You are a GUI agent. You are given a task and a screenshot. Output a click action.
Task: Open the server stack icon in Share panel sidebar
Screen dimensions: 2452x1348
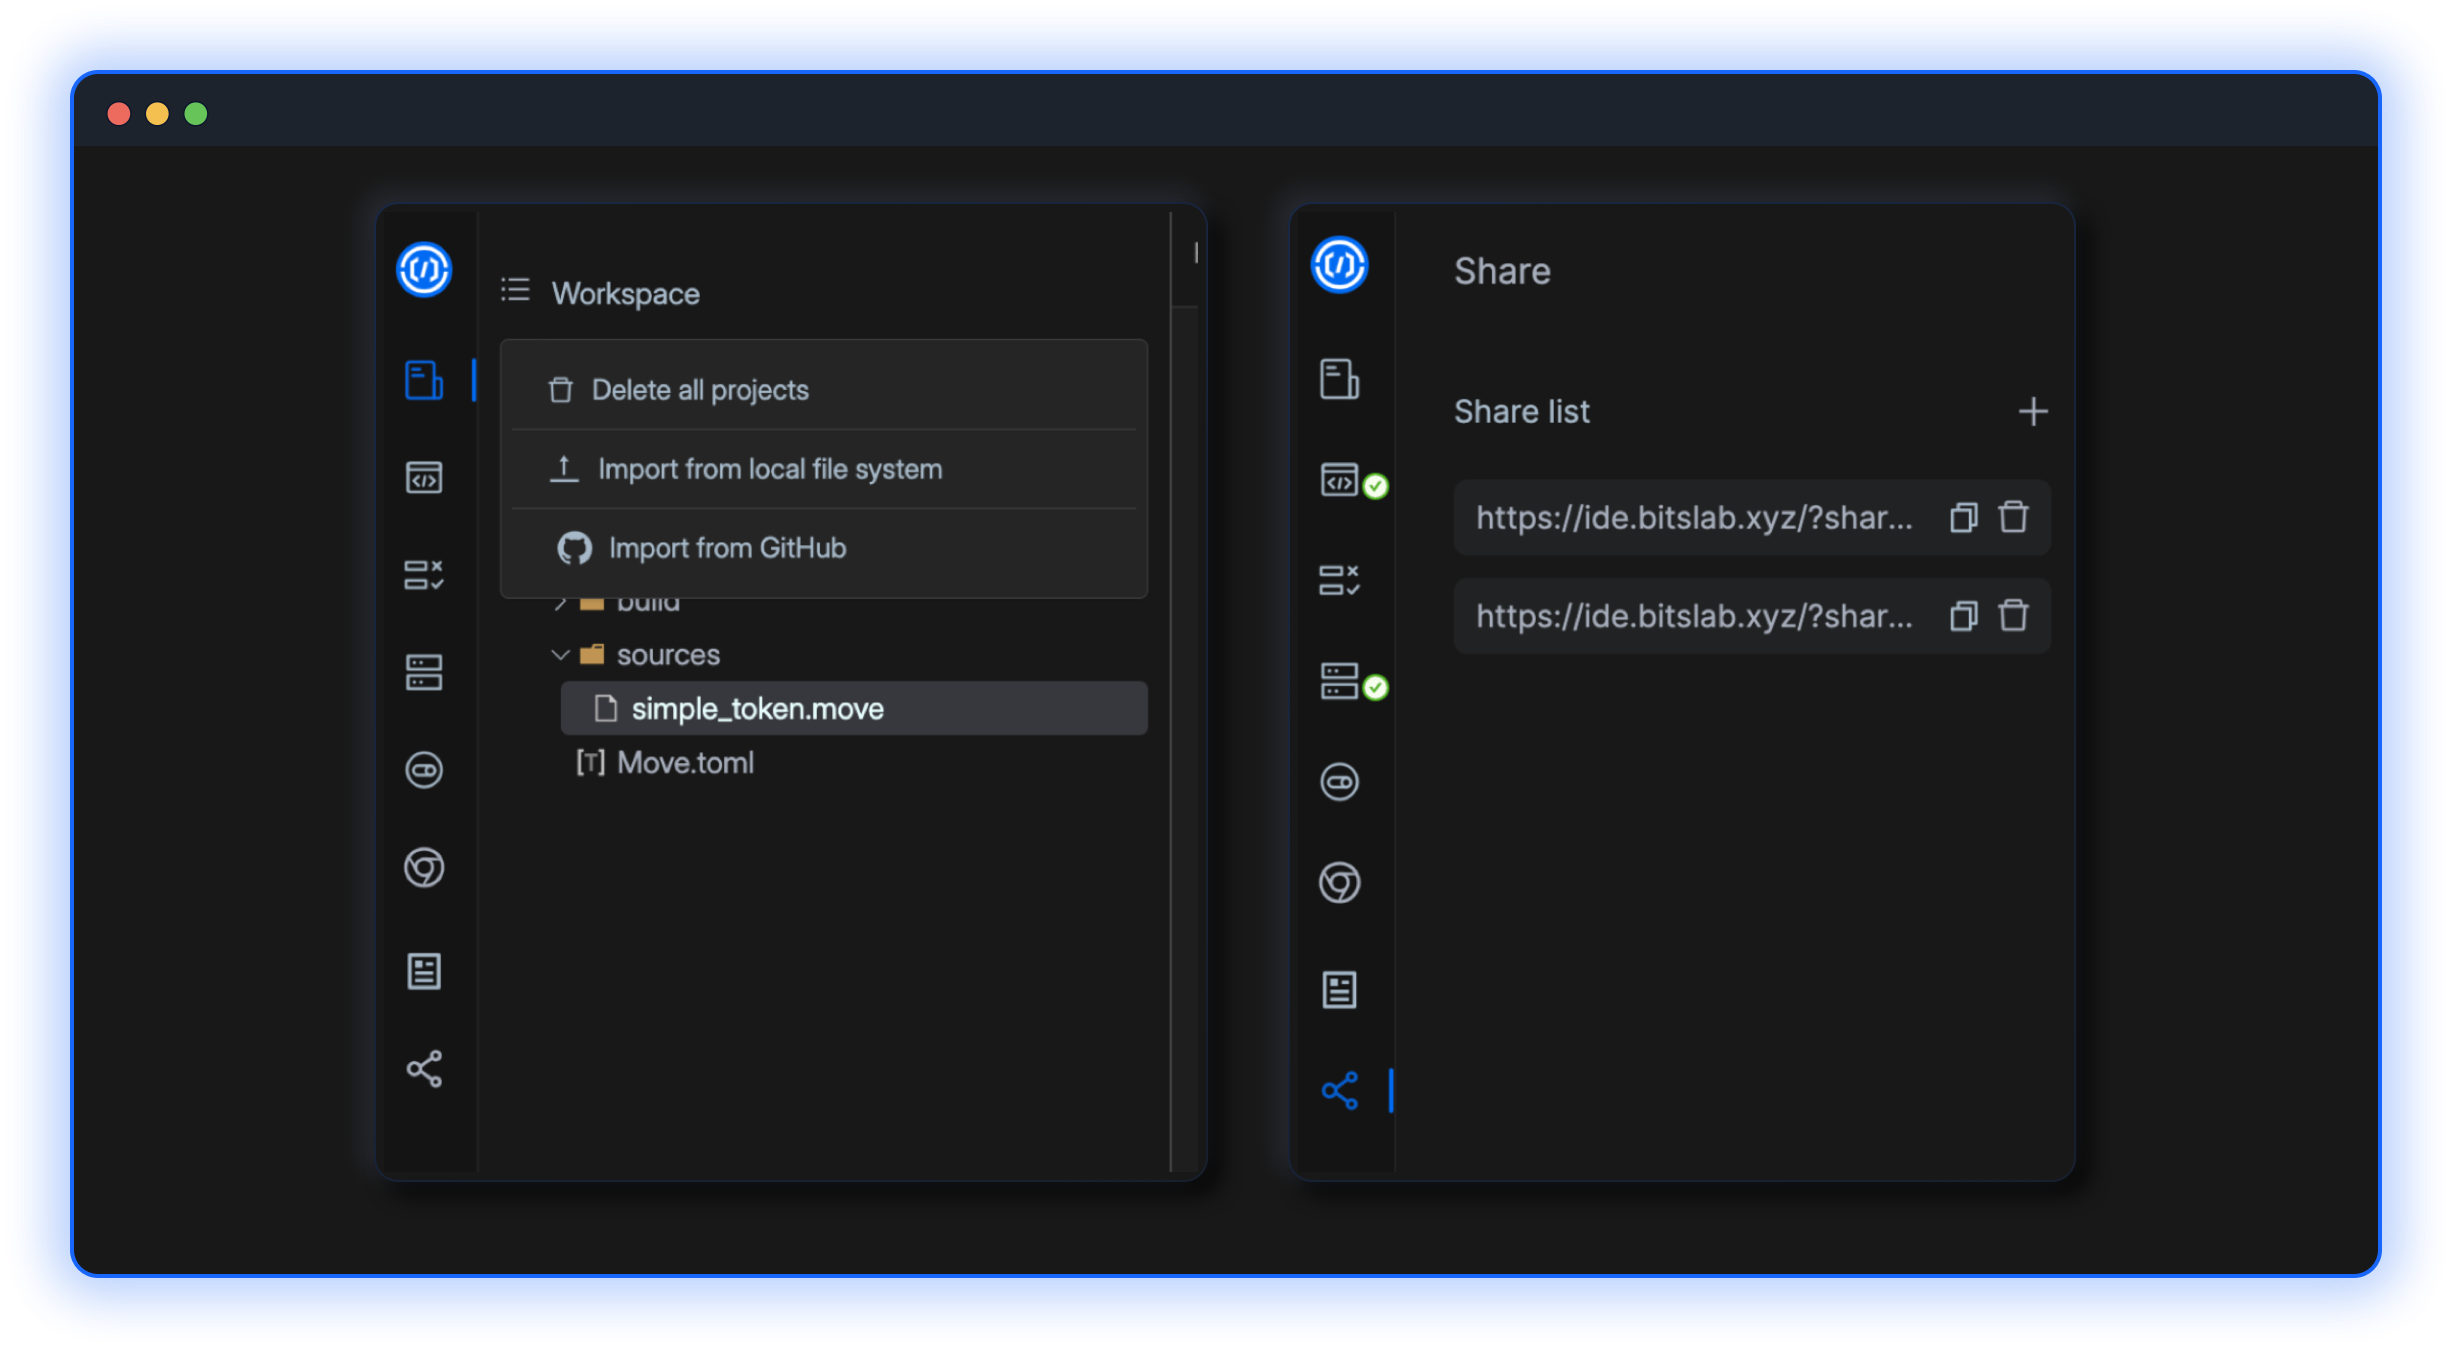tap(1340, 681)
